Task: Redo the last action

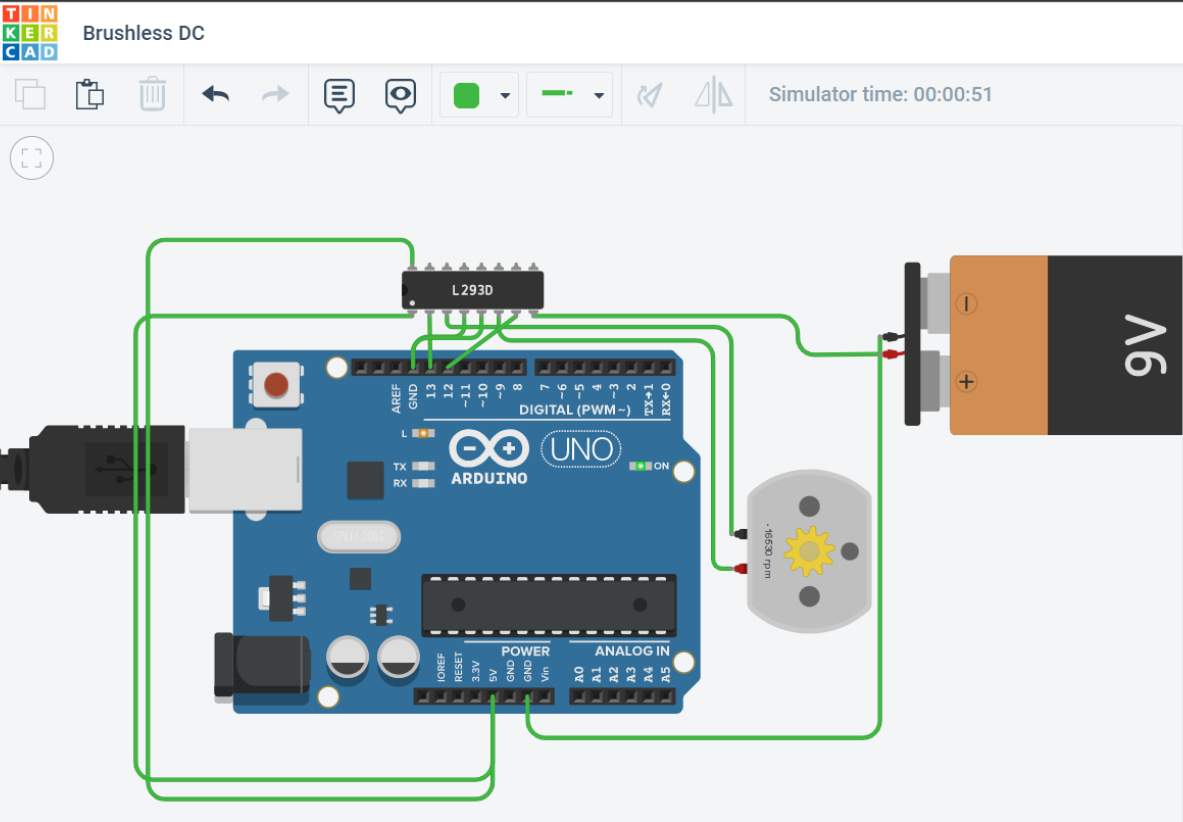Action: click(275, 94)
